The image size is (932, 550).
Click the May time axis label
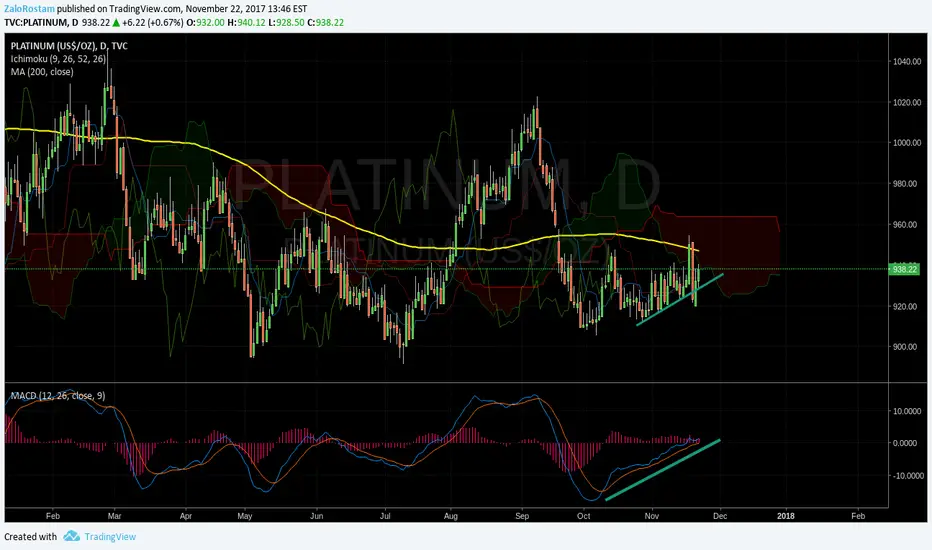coord(245,516)
